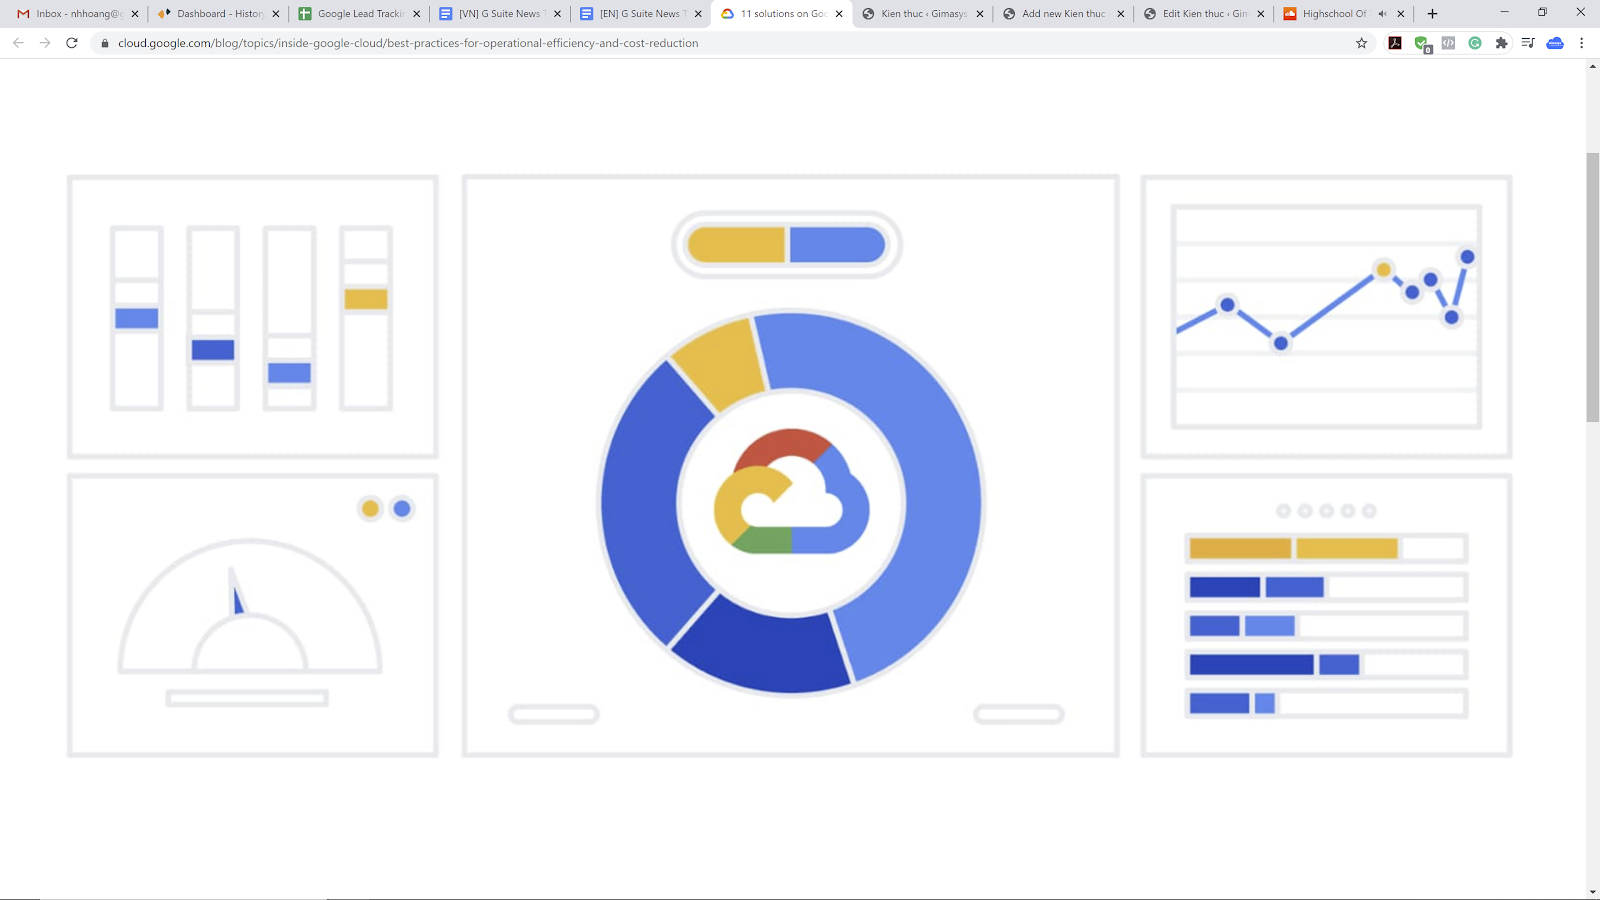The image size is (1600, 900).
Task: Close the Google Lead Tracking tab
Action: click(417, 14)
